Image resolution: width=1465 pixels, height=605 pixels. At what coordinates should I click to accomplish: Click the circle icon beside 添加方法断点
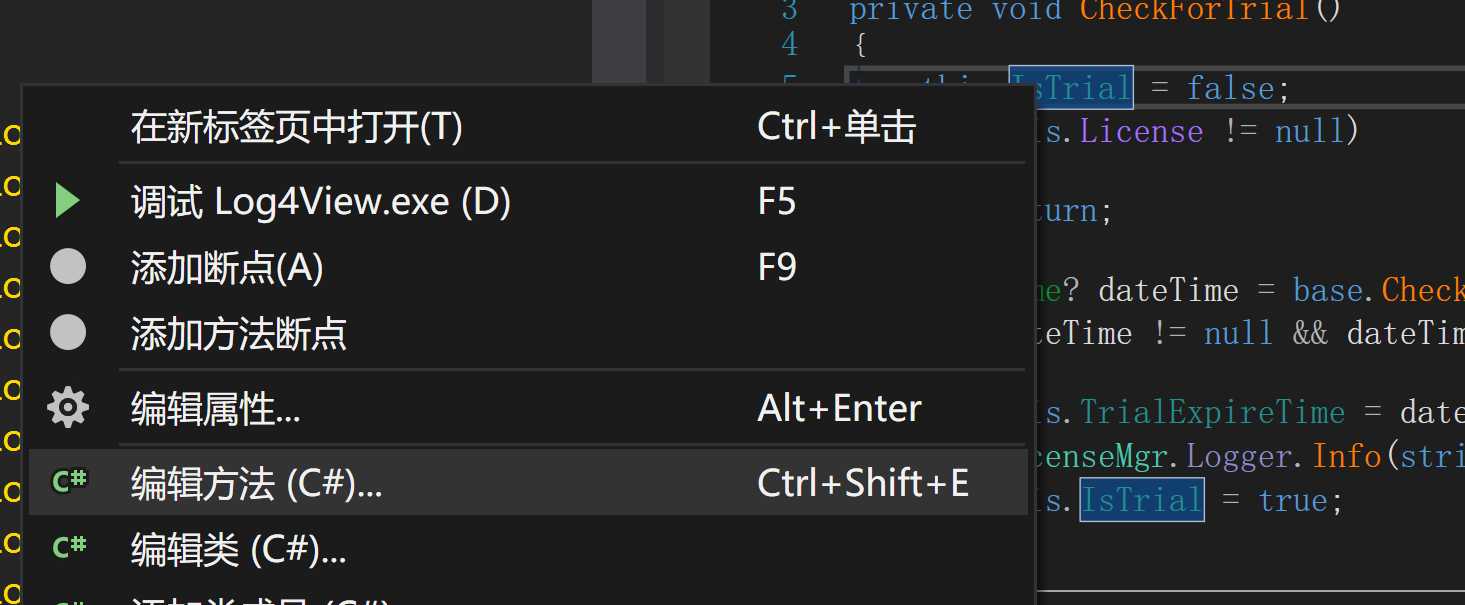pyautogui.click(x=68, y=332)
